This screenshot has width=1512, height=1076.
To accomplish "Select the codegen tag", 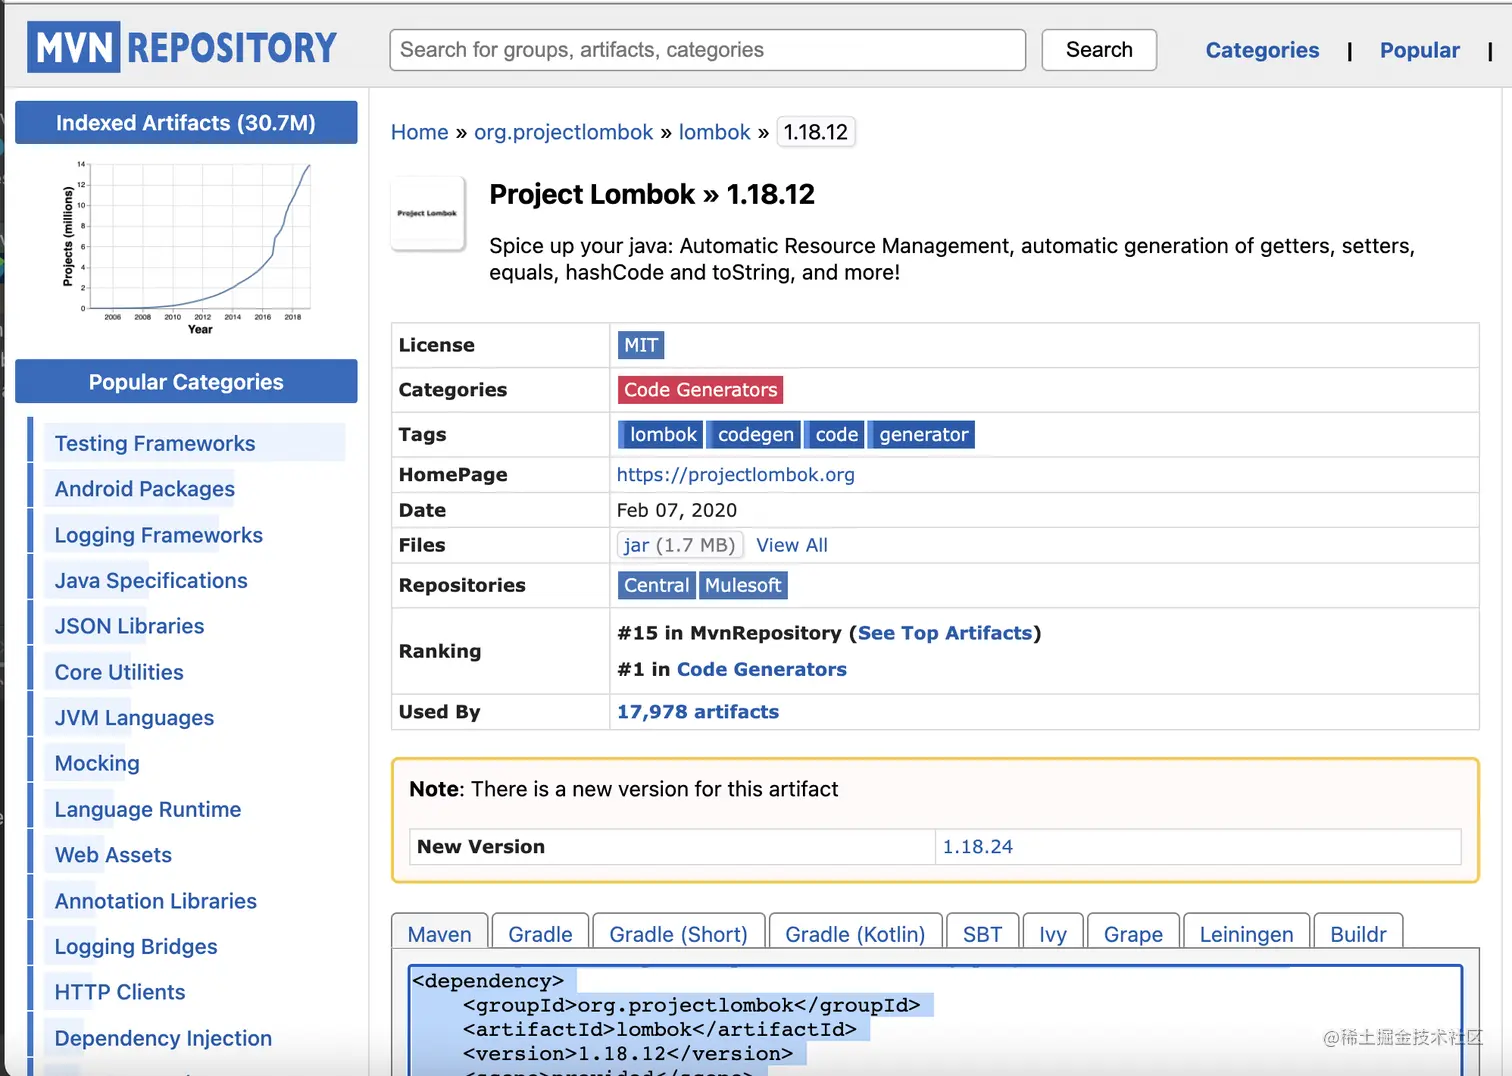I will [754, 435].
